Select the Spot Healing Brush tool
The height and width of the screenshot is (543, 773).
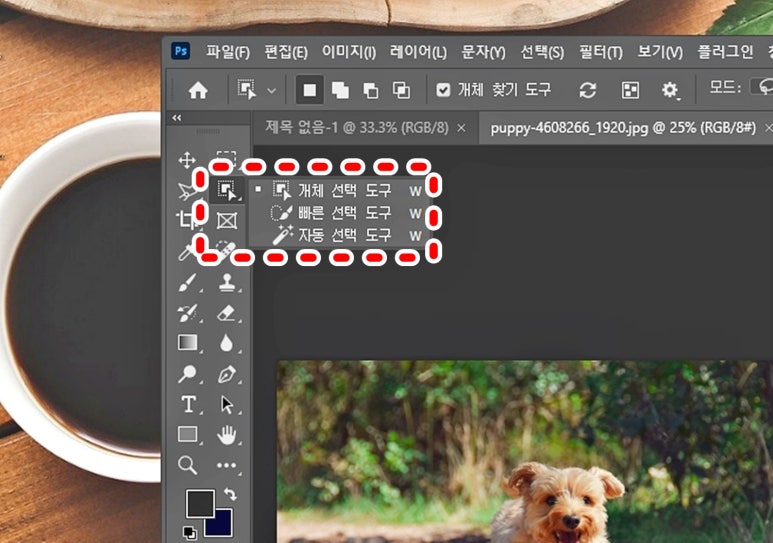pyautogui.click(x=225, y=251)
